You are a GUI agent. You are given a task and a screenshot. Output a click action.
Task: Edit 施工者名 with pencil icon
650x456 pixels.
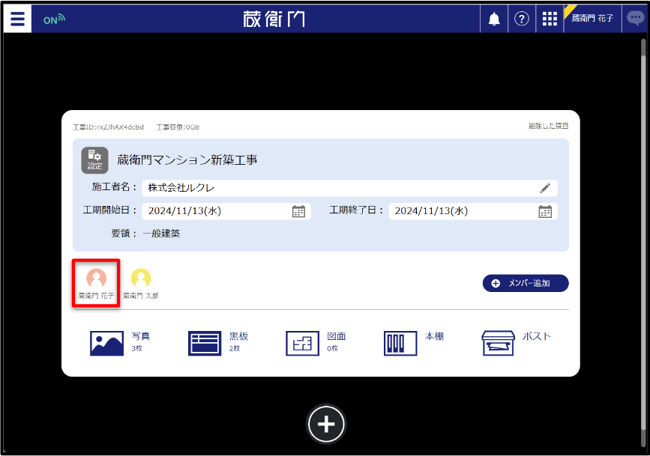(545, 188)
